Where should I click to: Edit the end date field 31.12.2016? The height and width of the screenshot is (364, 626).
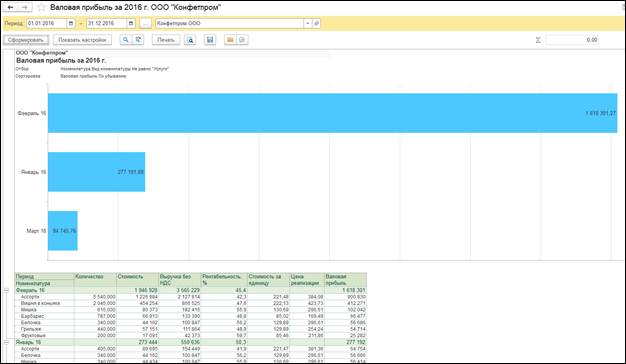(x=107, y=24)
